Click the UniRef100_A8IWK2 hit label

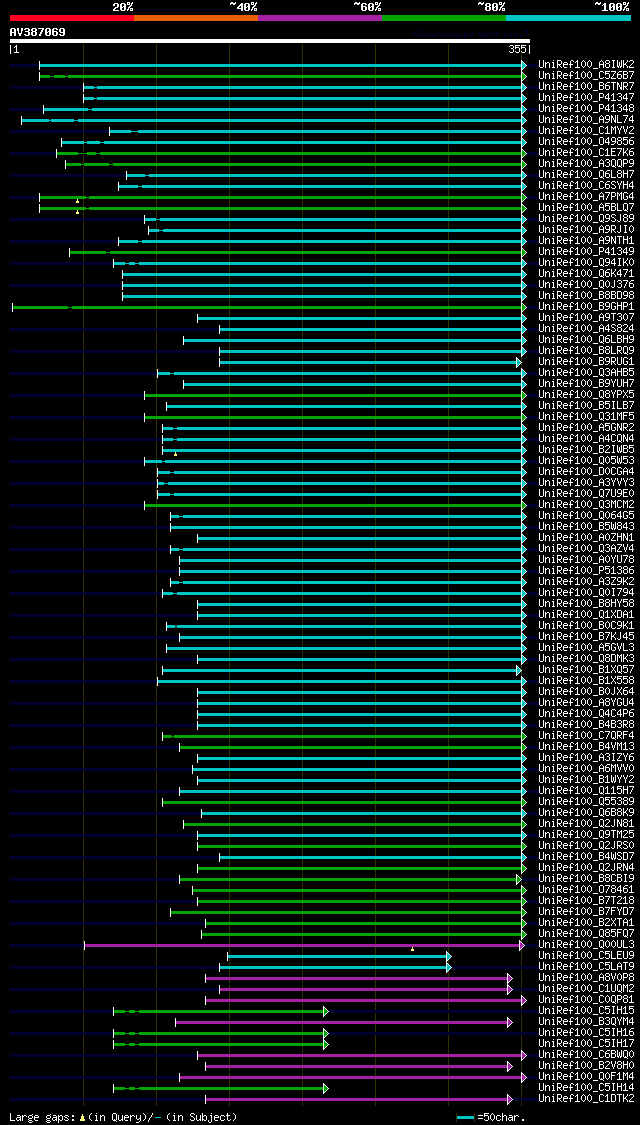click(x=586, y=65)
